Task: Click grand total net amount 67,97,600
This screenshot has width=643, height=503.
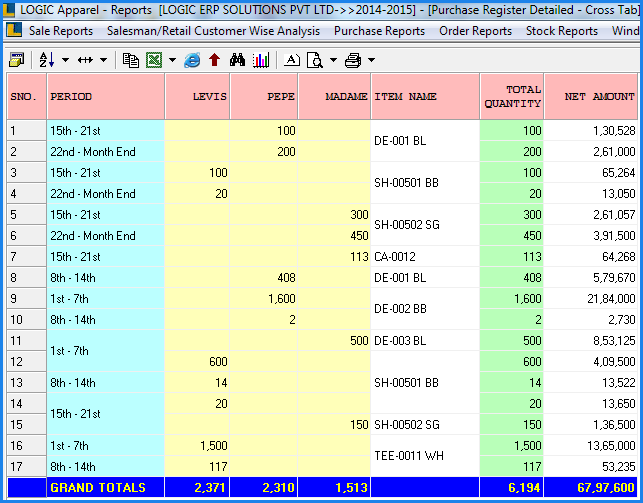Action: [591, 487]
